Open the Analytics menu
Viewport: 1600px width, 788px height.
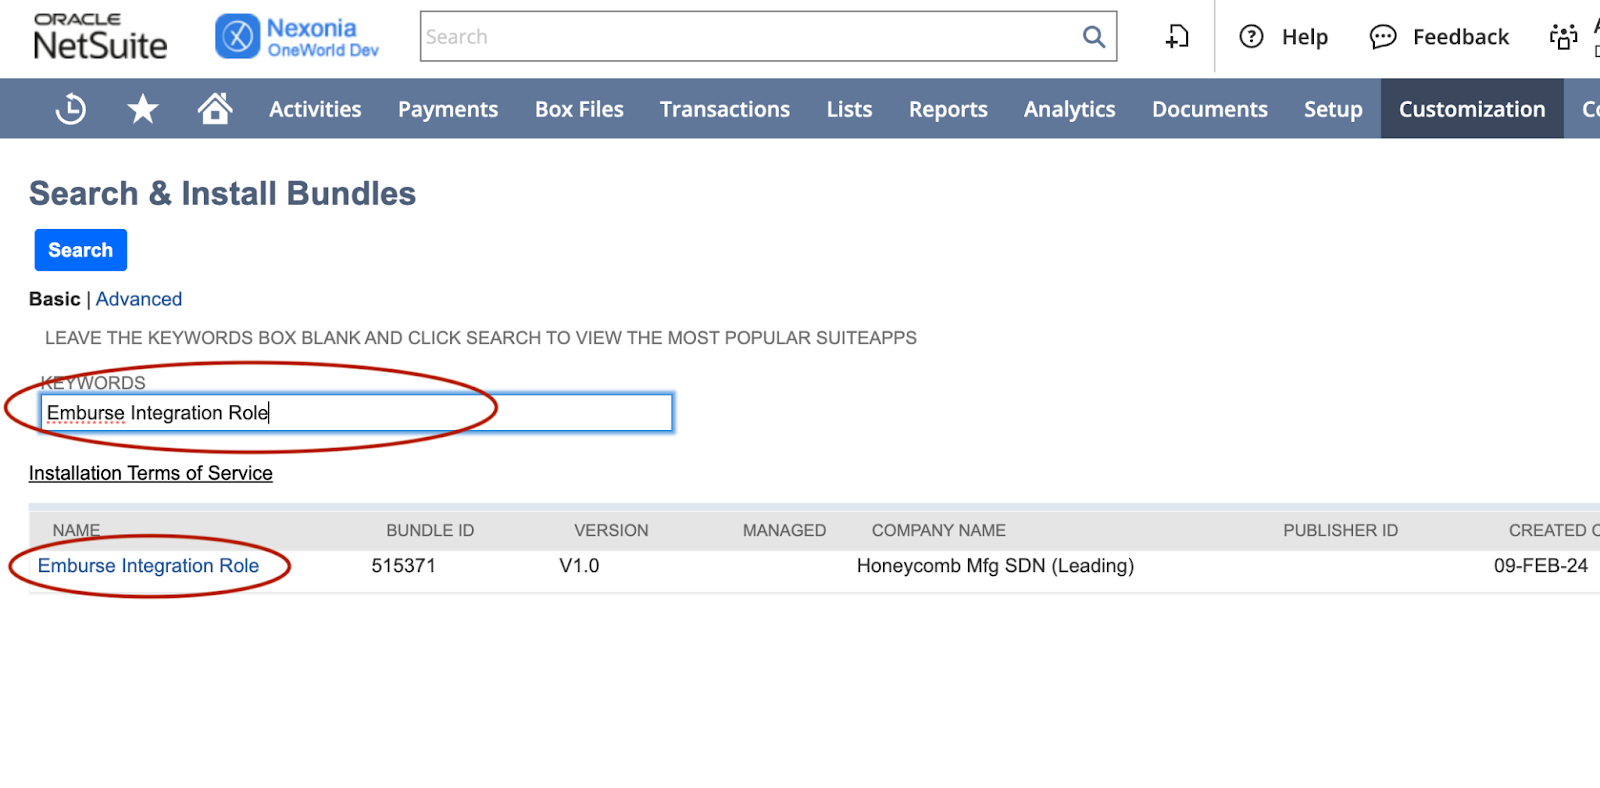tap(1069, 109)
